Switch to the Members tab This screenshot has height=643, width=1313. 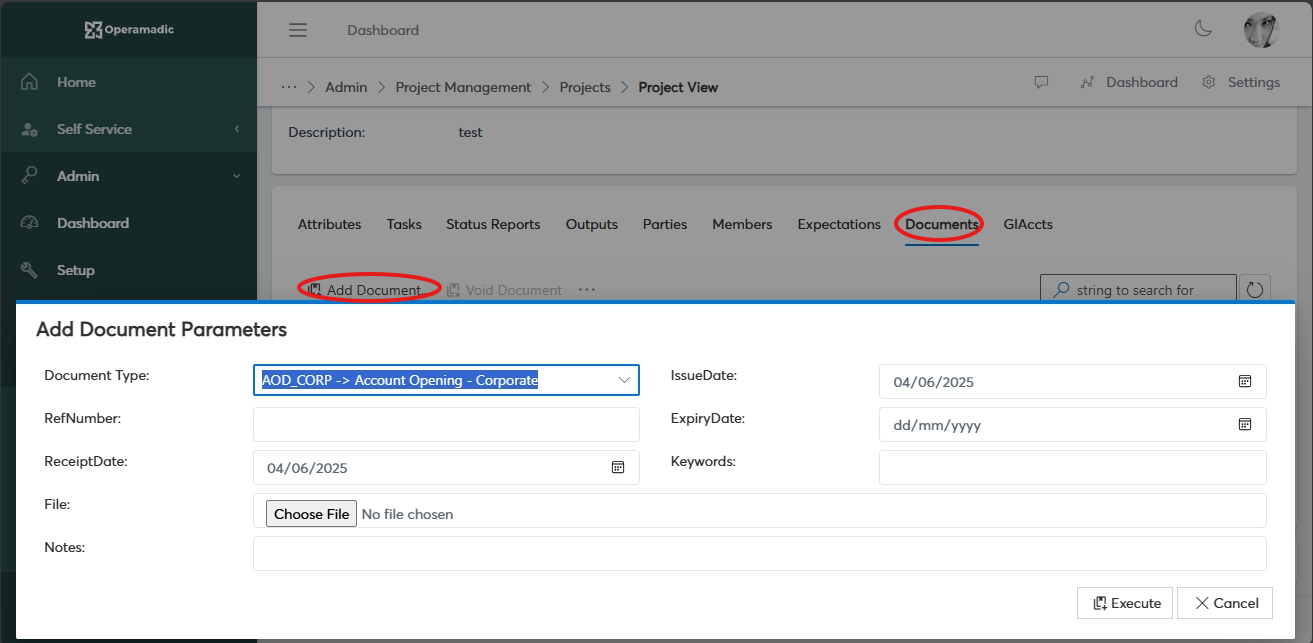point(742,224)
